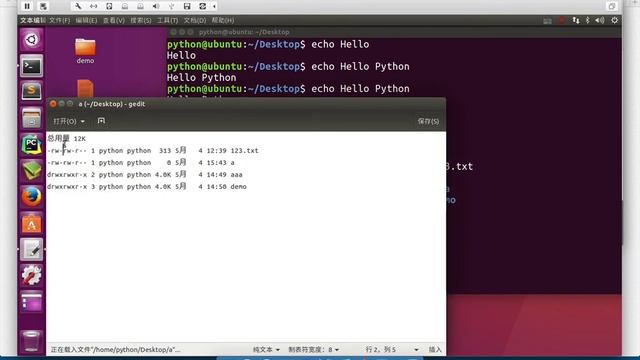Click the Bluetooth indicator in top panel
Image resolution: width=640 pixels, height=360 pixels.
coord(588,20)
